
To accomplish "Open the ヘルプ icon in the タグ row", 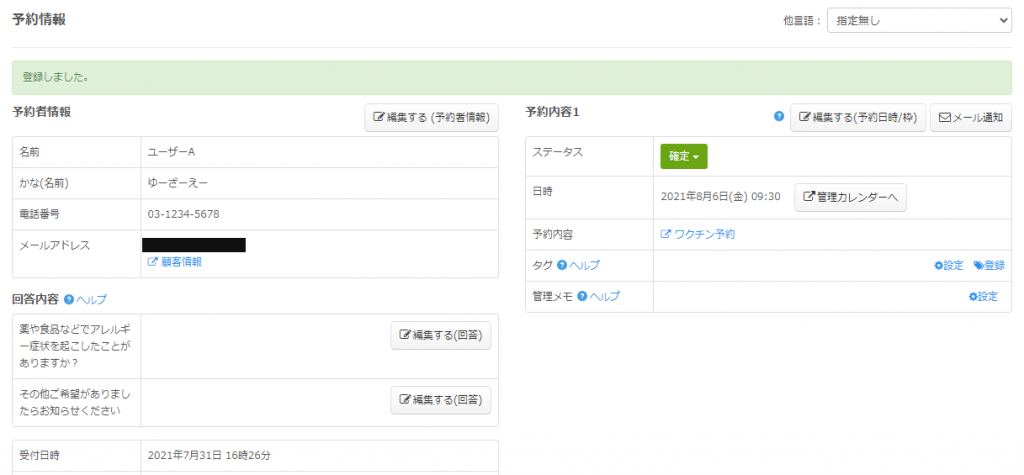I will 562,265.
